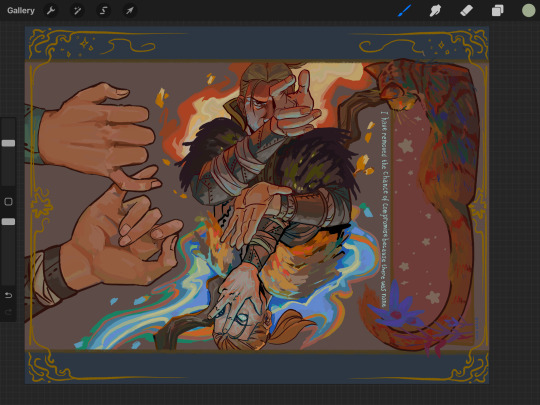Viewport: 540px width, 405px height.
Task: Tap the square modify button in sidebar
Action: [8, 201]
